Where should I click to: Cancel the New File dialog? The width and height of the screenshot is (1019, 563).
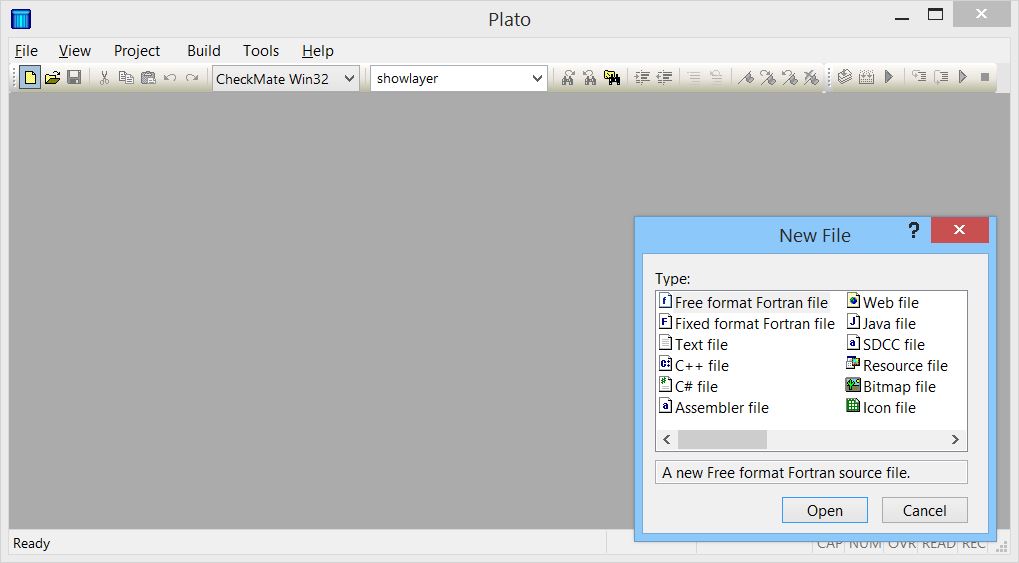point(924,510)
